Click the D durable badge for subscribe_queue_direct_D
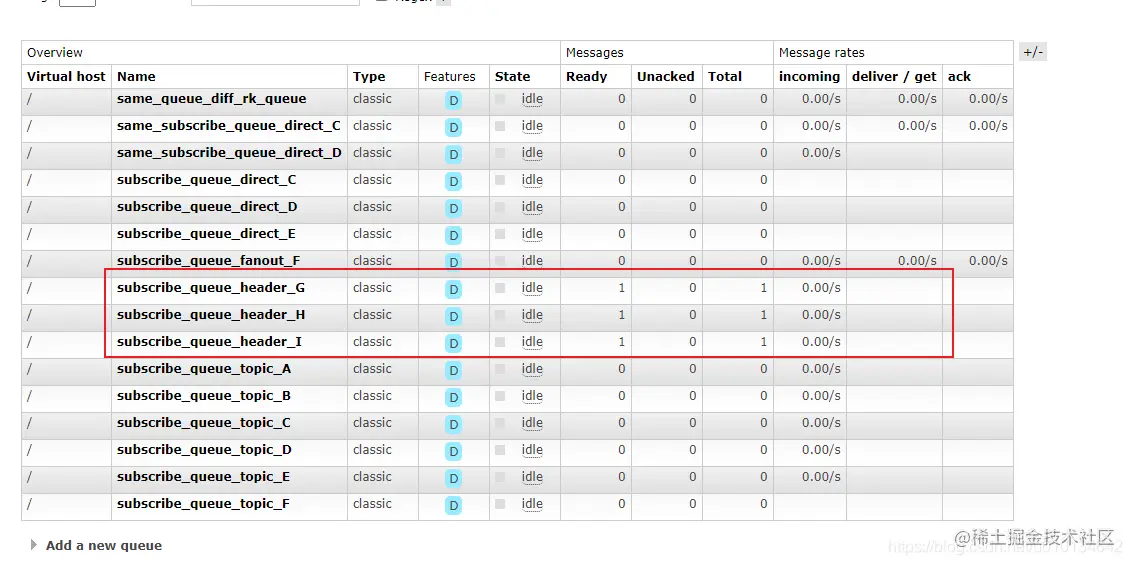The width and height of the screenshot is (1132, 565). (x=453, y=209)
